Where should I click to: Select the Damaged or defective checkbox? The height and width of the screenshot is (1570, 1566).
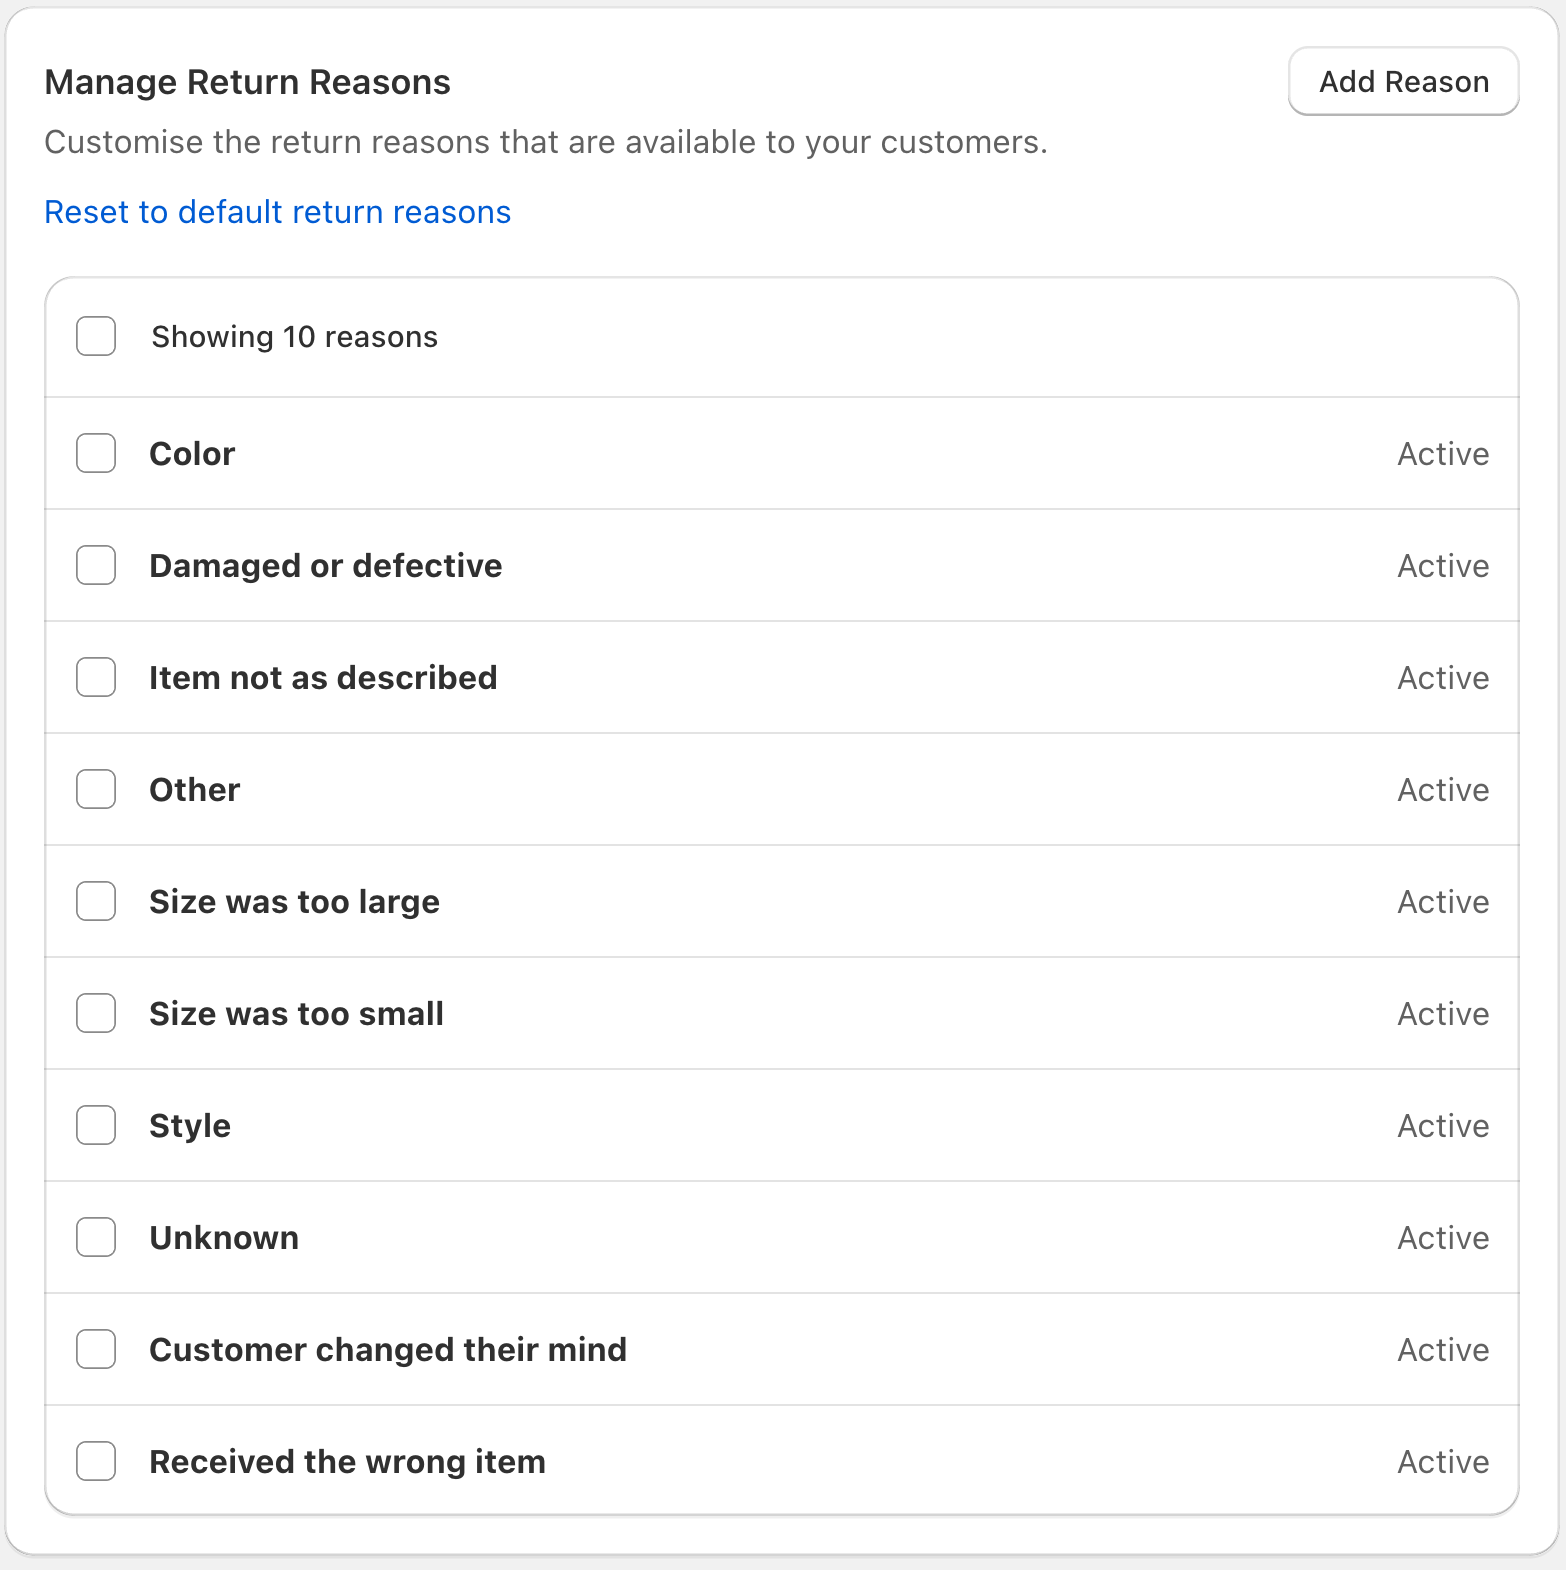tap(96, 566)
